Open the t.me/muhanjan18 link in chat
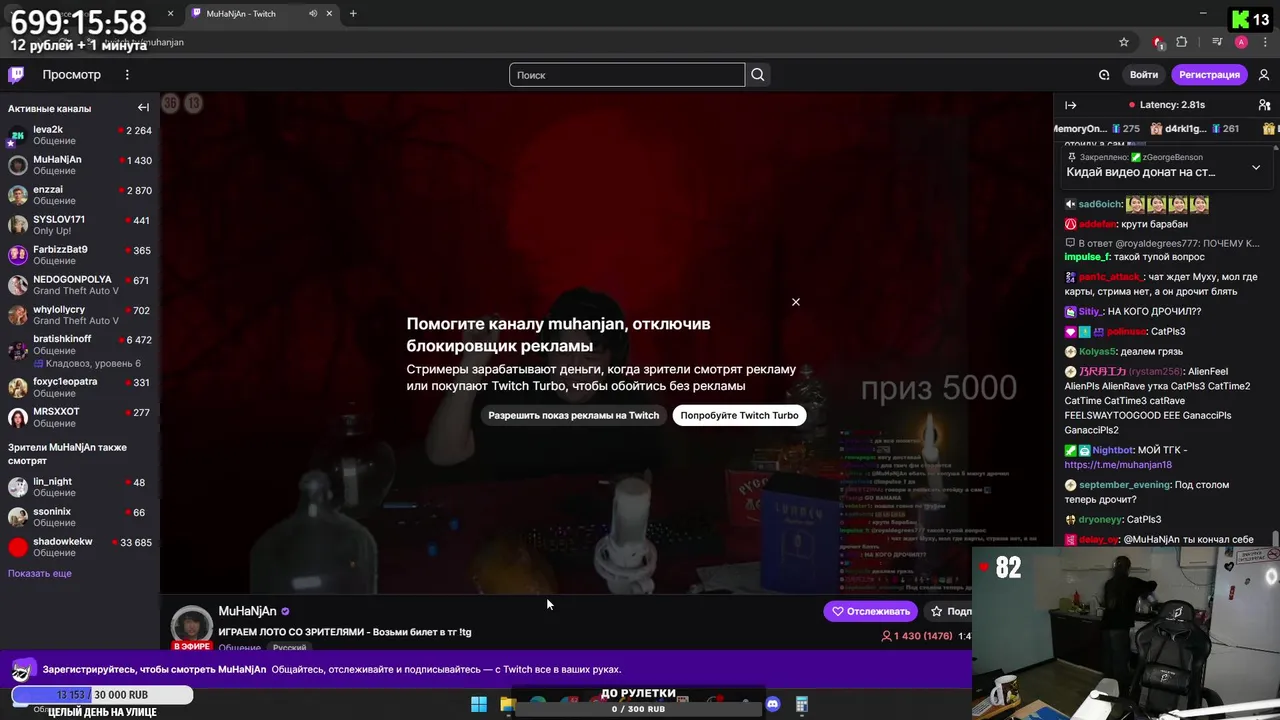The image size is (1280, 720). tap(1118, 465)
